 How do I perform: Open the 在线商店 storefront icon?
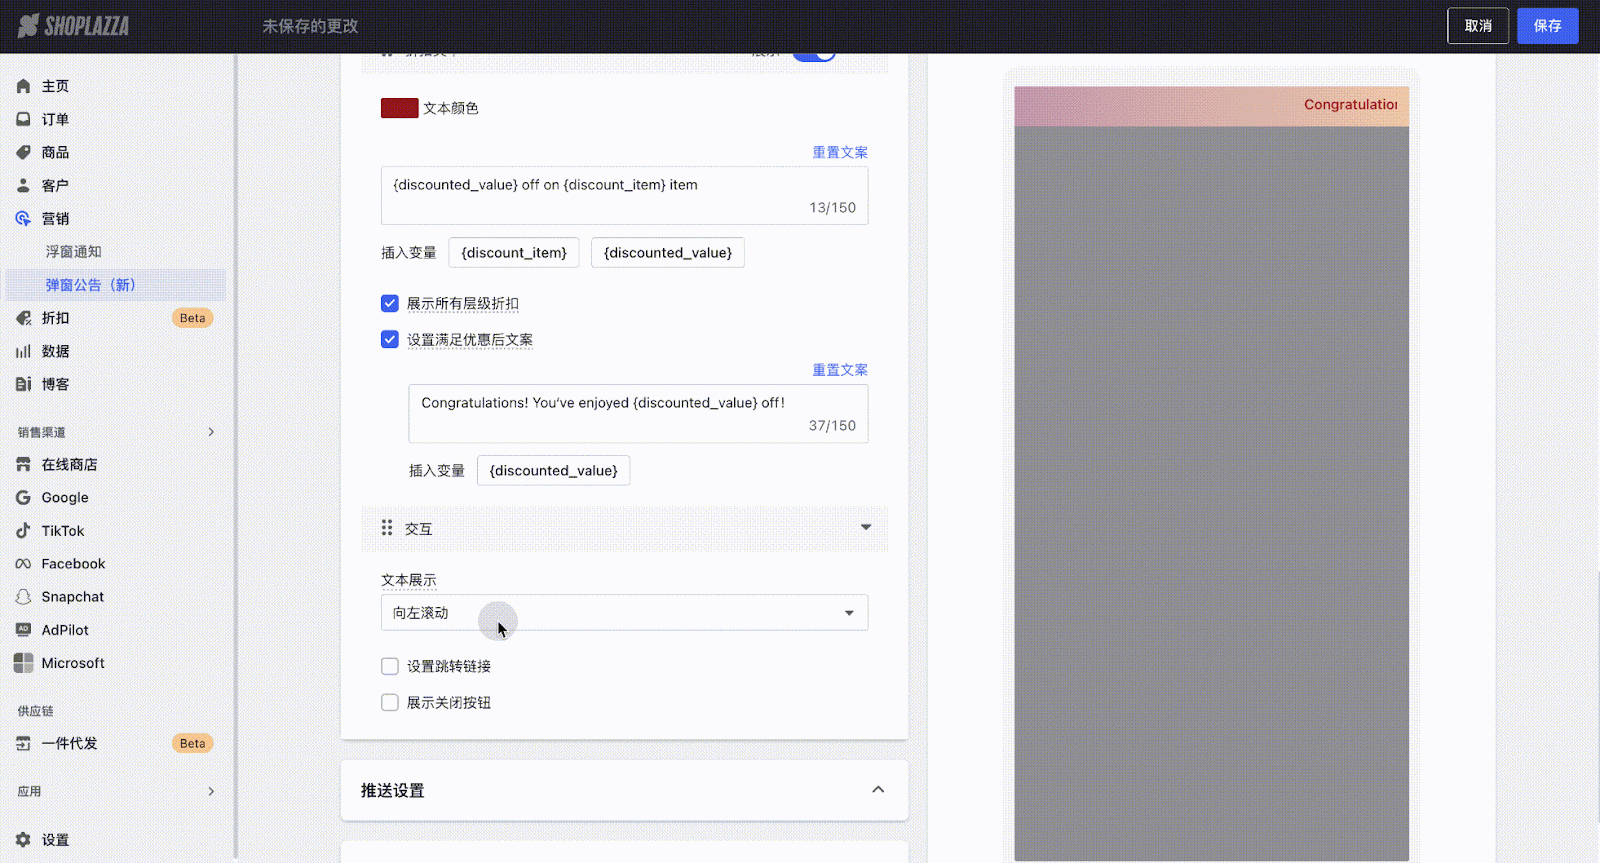tap(23, 464)
